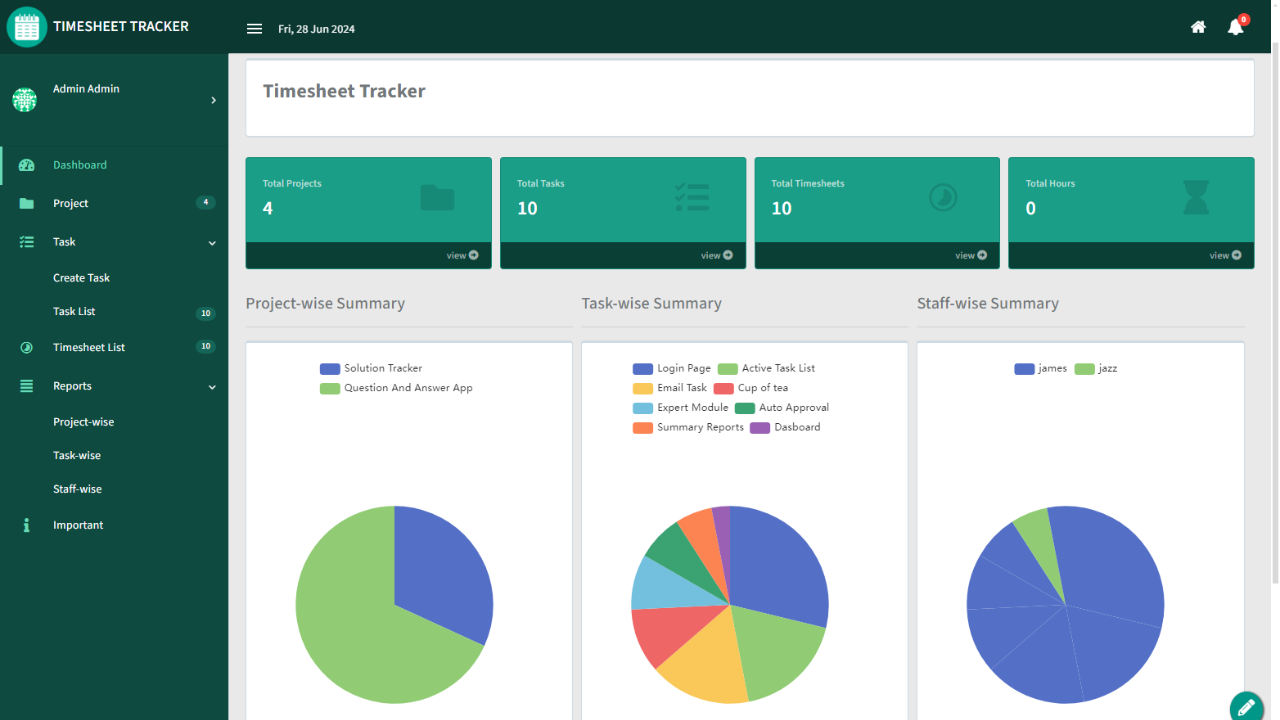Click the Email Task yellow color swatch
The height and width of the screenshot is (720, 1280).
pos(642,388)
